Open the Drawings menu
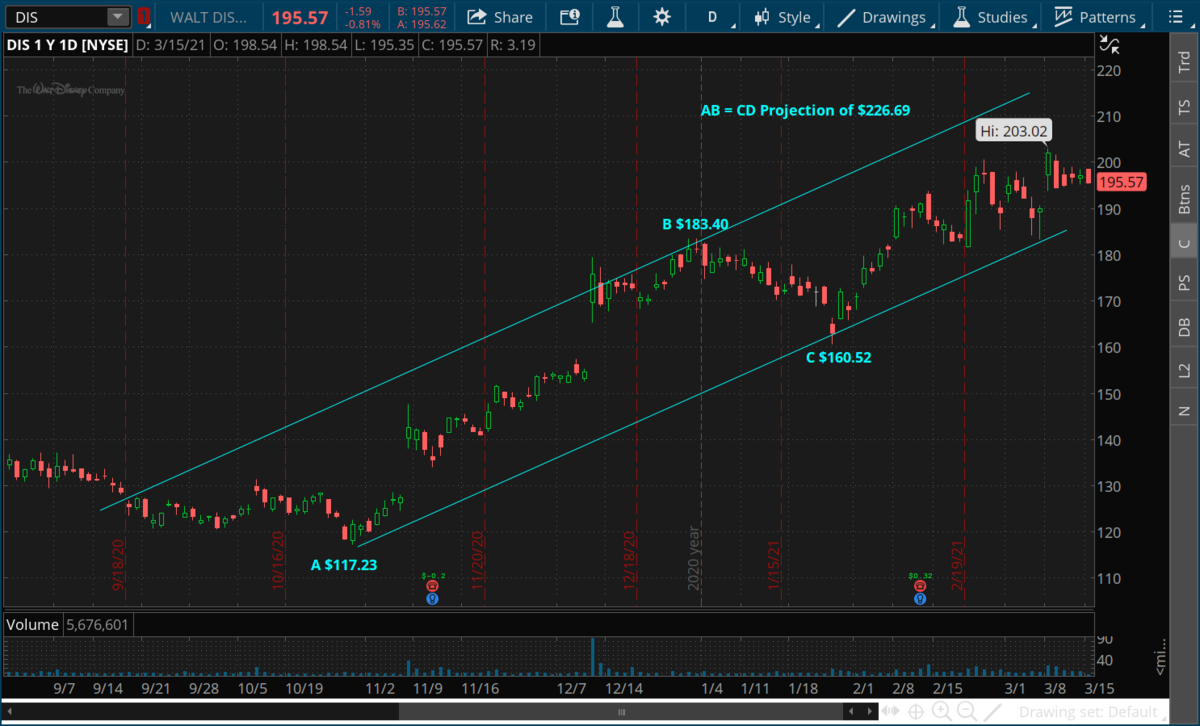Screen dimensions: 1200x726 pos(882,17)
